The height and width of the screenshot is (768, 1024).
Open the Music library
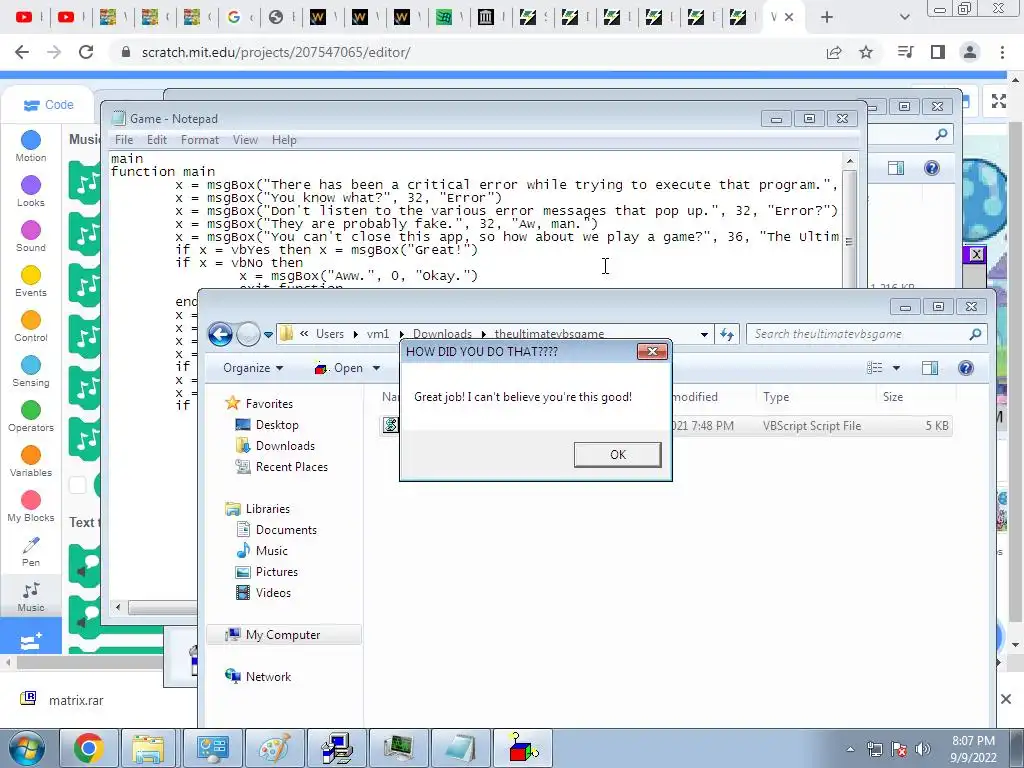[262, 551]
